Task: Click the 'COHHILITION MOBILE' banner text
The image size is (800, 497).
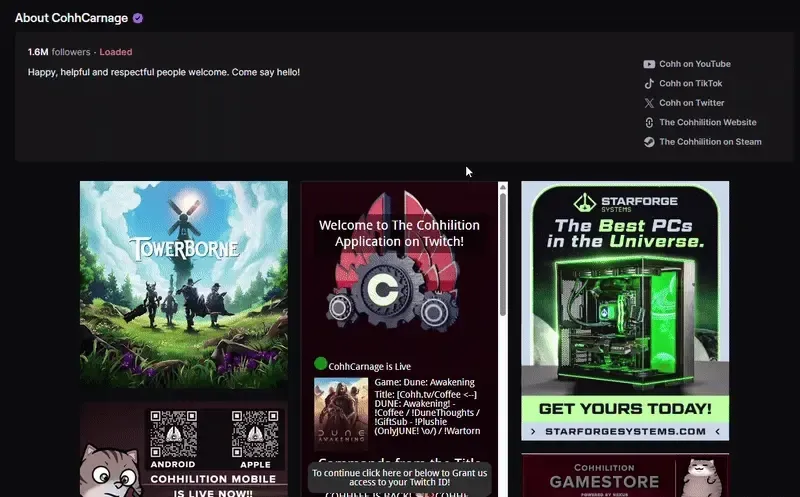Action: point(213,479)
